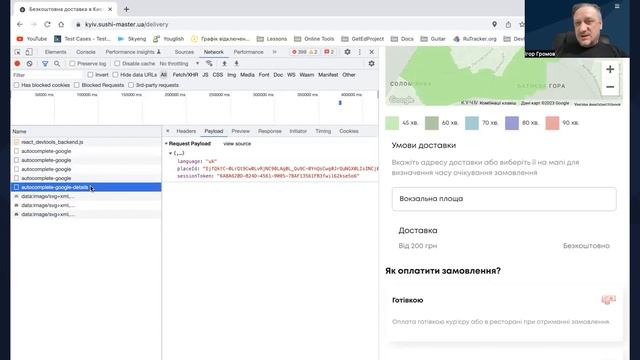This screenshot has width=640, height=360.
Task: Click the share page icon
Action: (x=508, y=24)
